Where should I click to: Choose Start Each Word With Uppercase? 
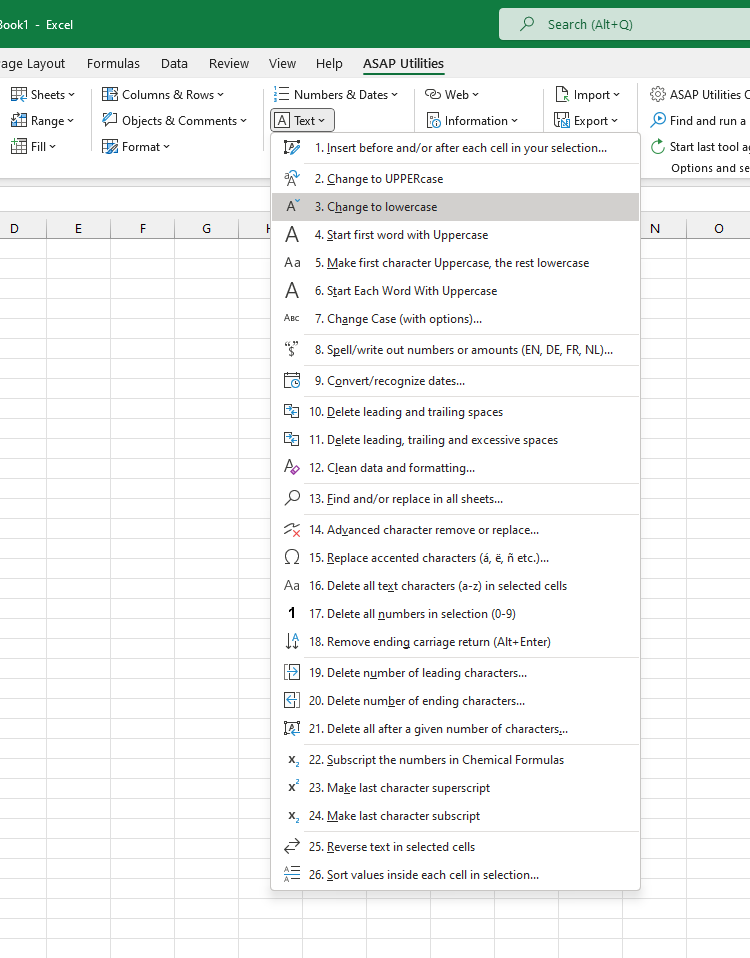tap(456, 291)
